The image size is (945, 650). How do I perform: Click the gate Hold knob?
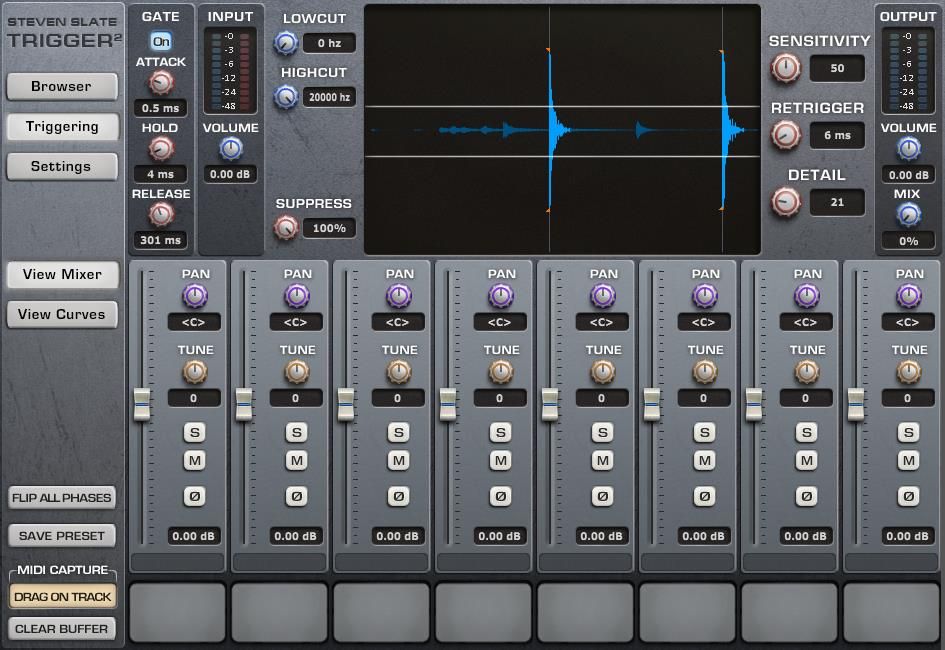point(161,148)
